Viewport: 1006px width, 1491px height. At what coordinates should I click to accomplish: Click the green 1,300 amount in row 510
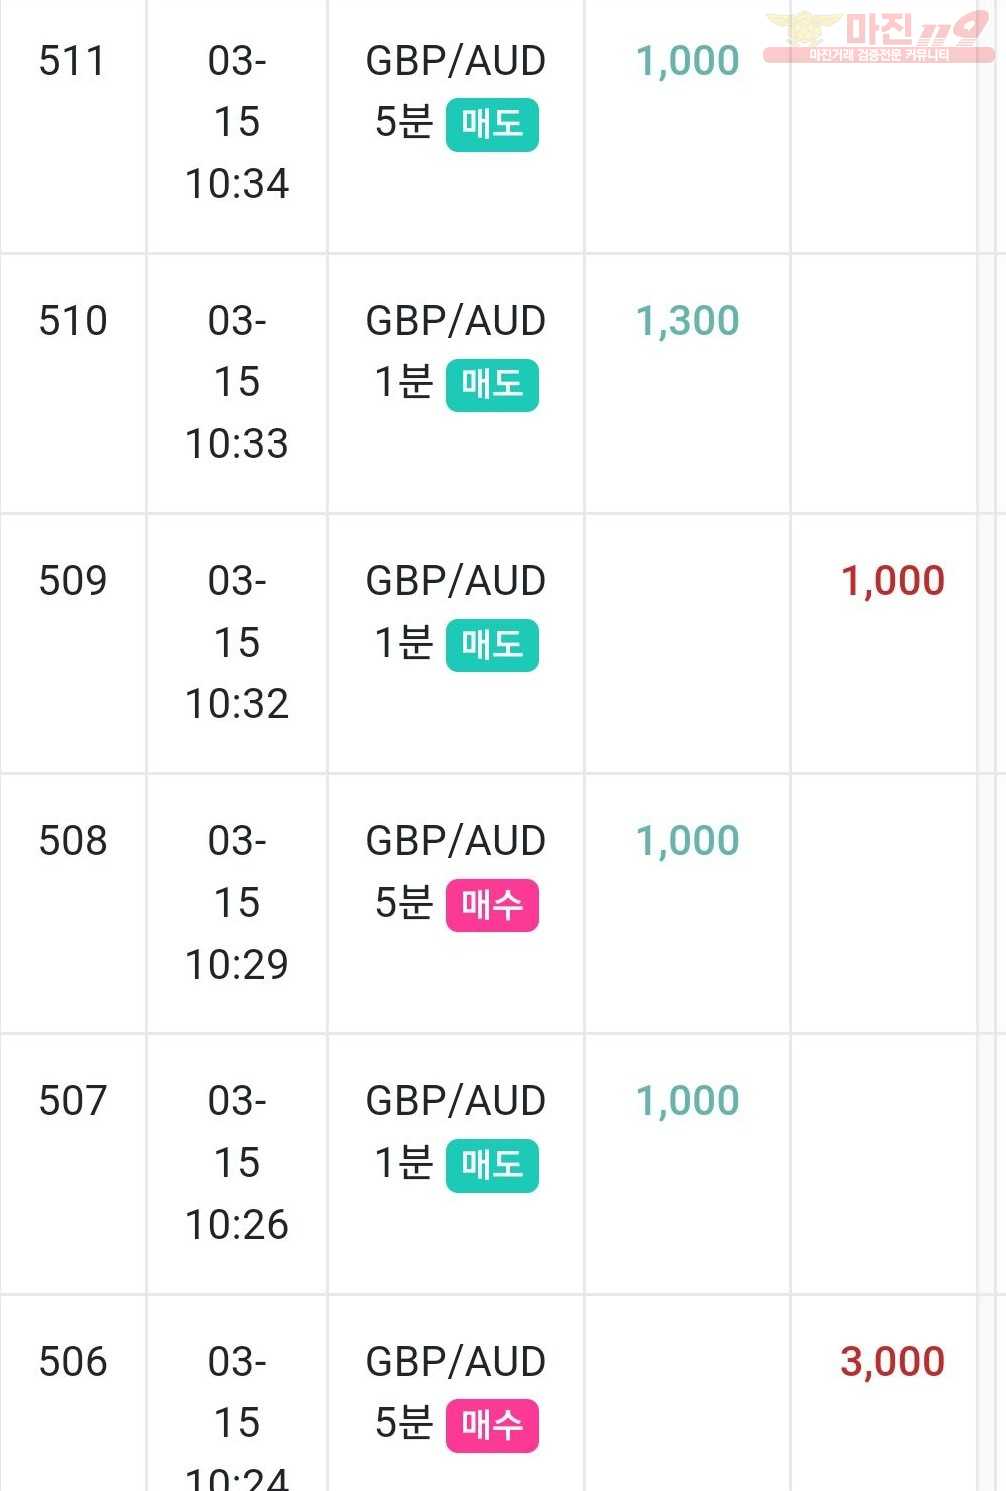tap(688, 322)
